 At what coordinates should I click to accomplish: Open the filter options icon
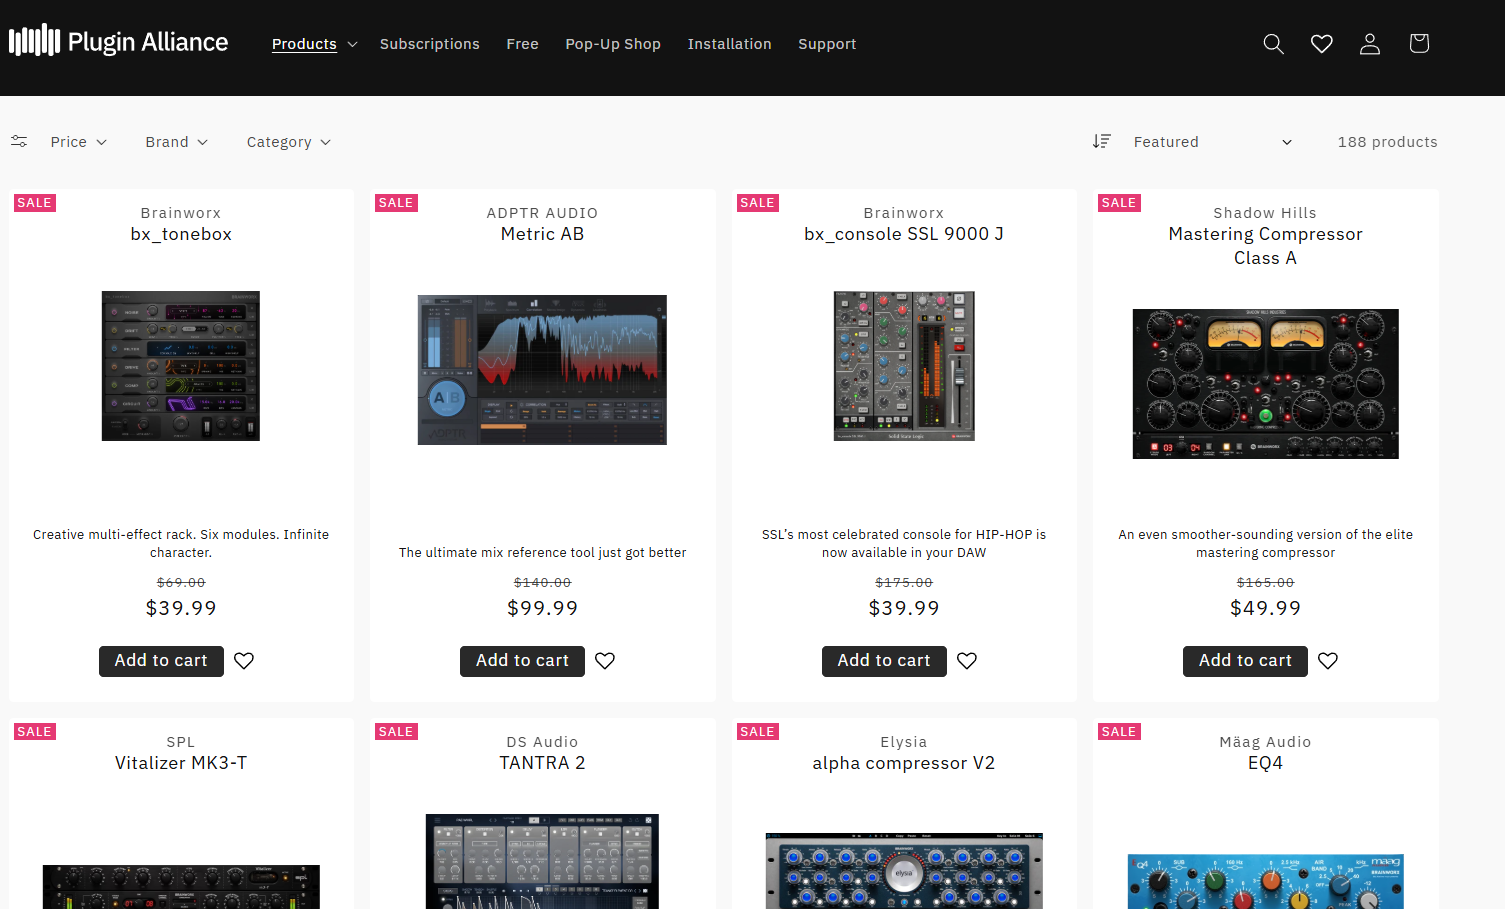tap(19, 141)
